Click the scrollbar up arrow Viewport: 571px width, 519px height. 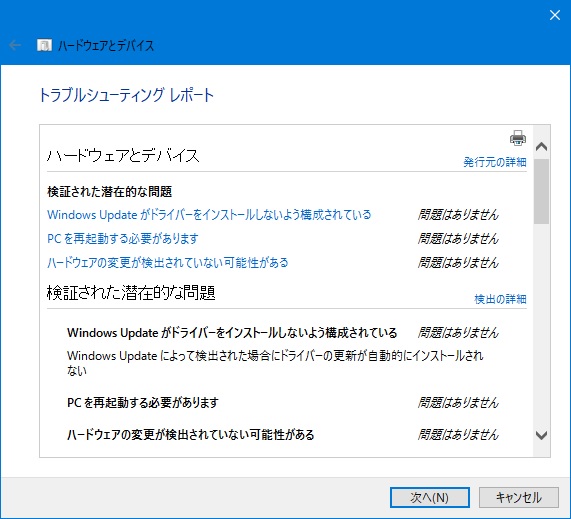(x=542, y=146)
